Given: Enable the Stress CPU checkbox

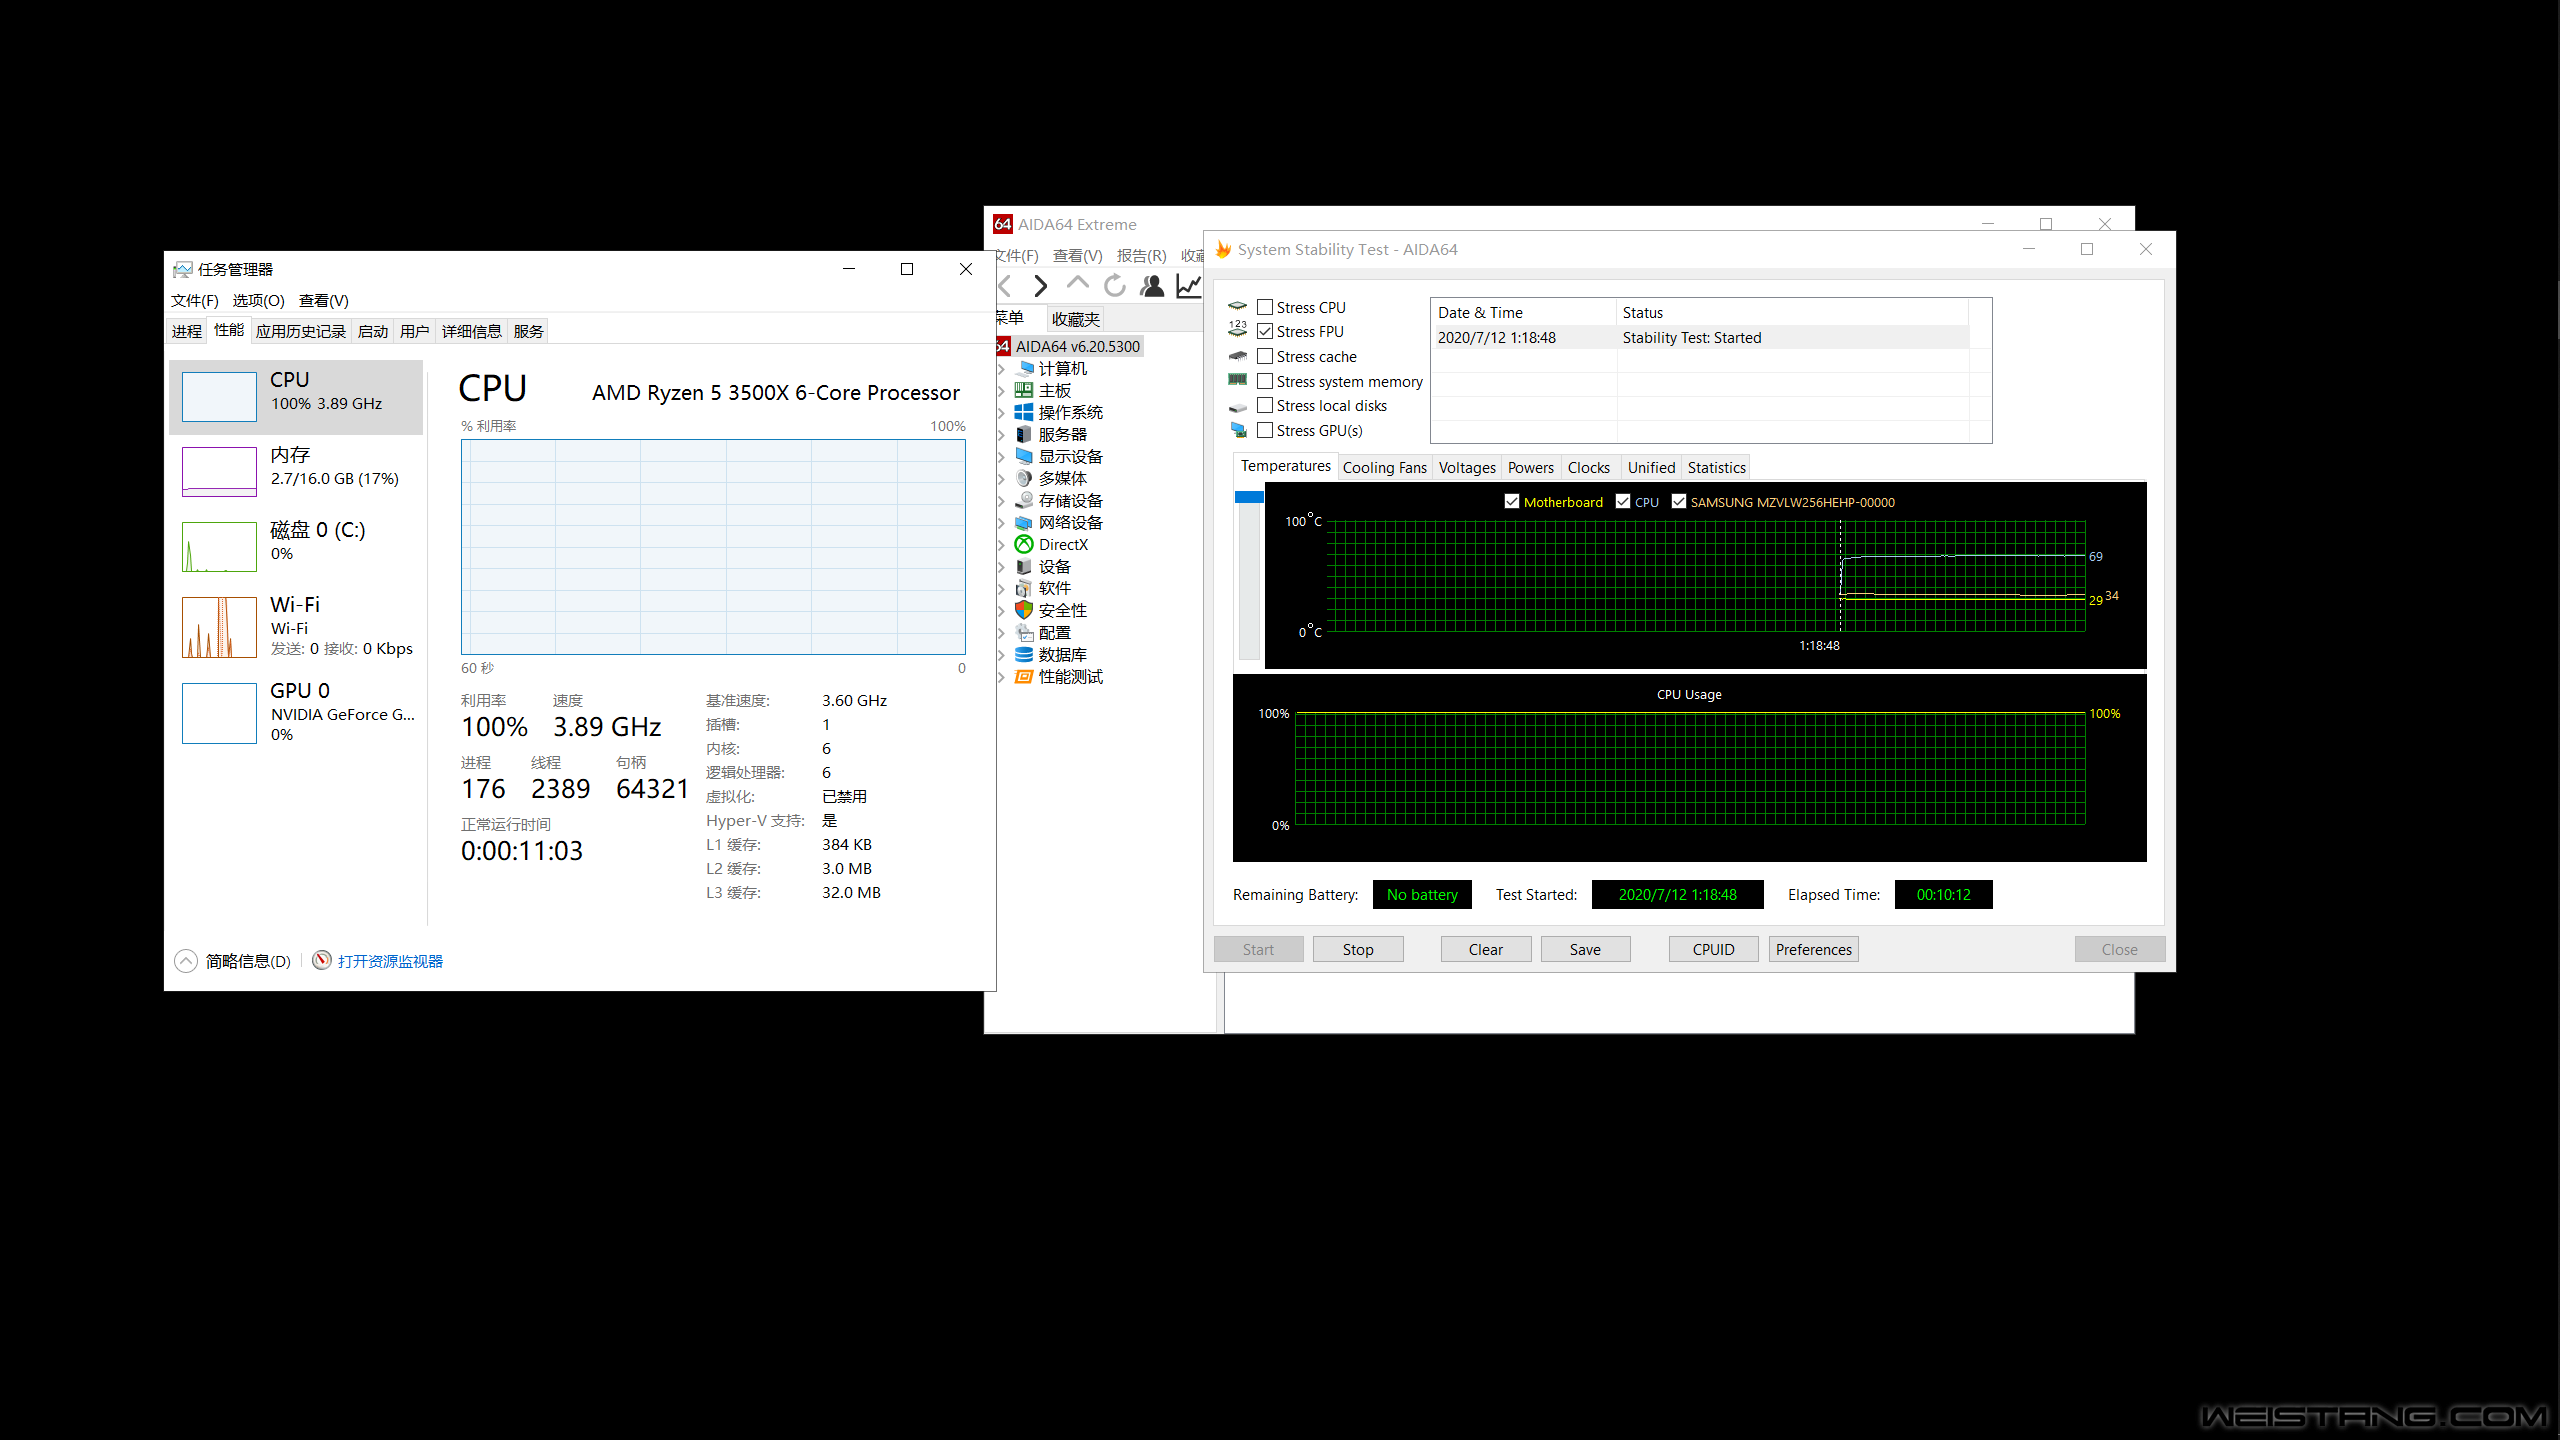Looking at the screenshot, I should click(1265, 307).
